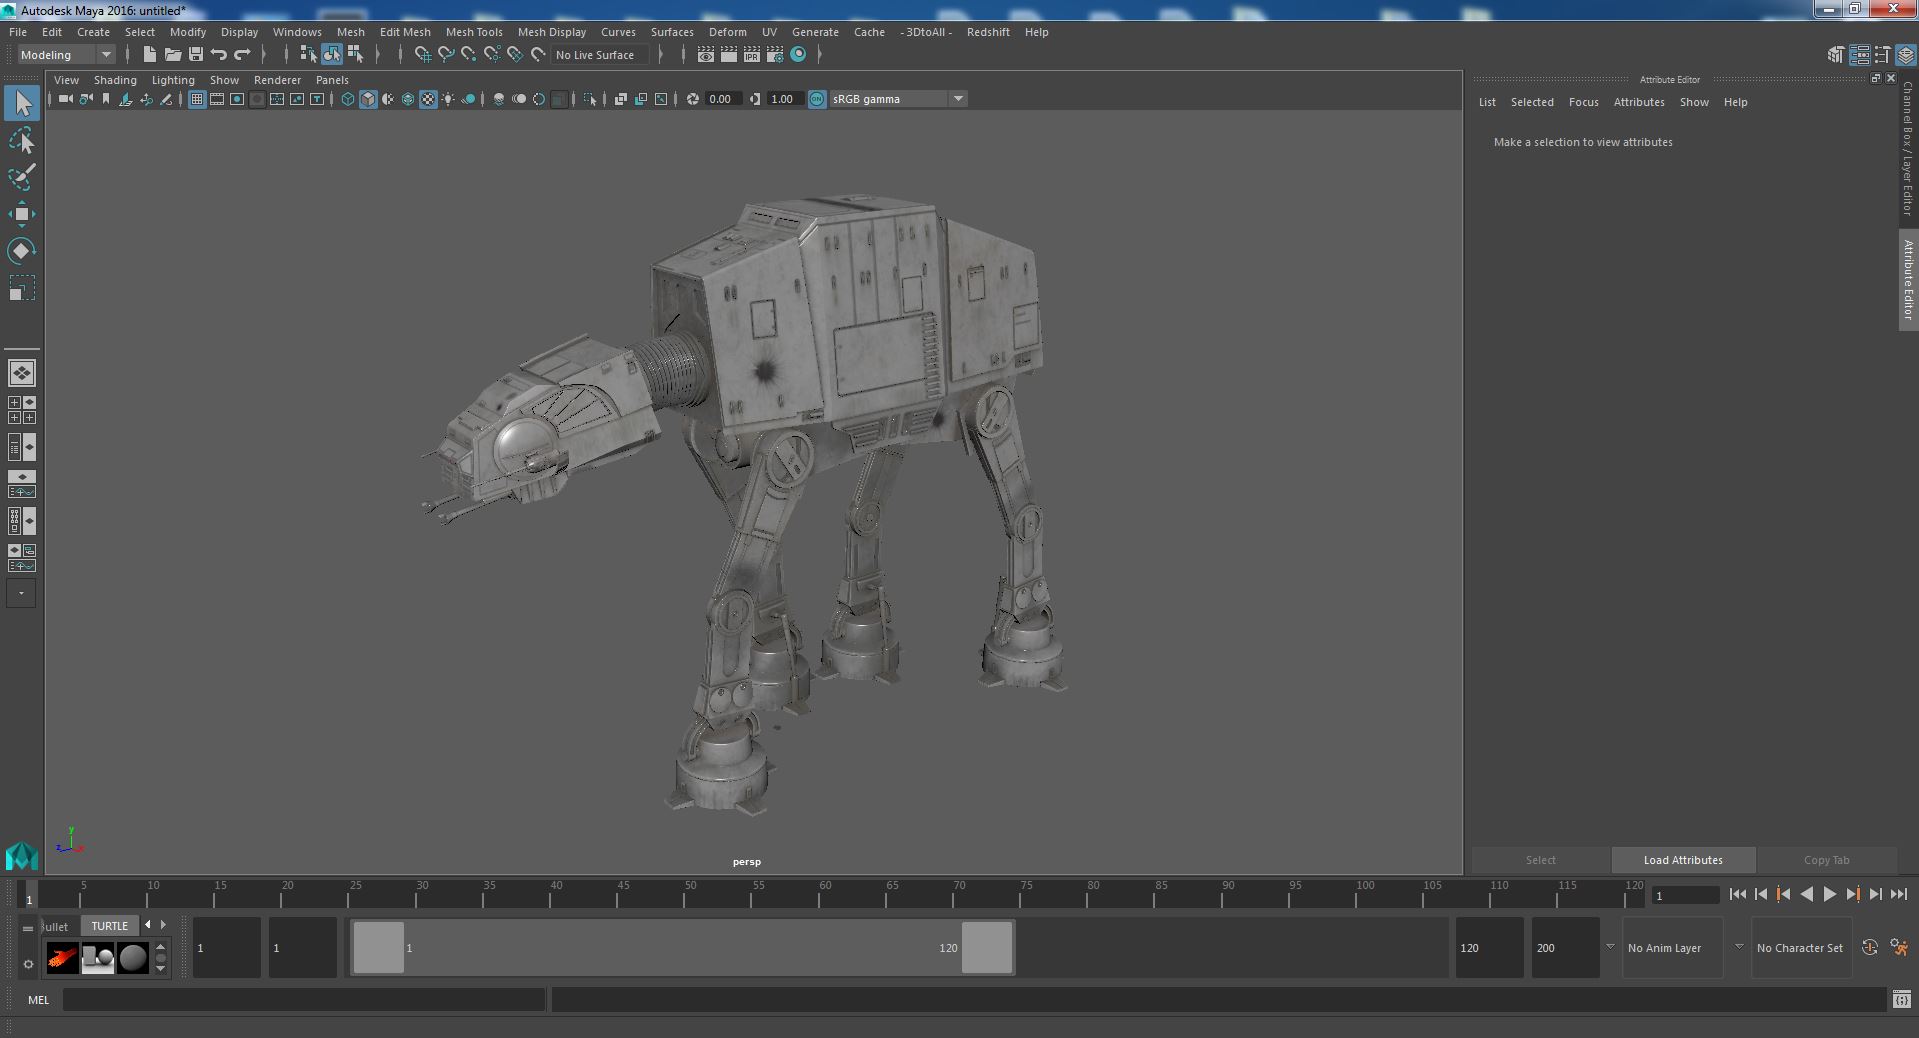Open the viewport Lighting menu
The image size is (1919, 1038).
tap(173, 80)
